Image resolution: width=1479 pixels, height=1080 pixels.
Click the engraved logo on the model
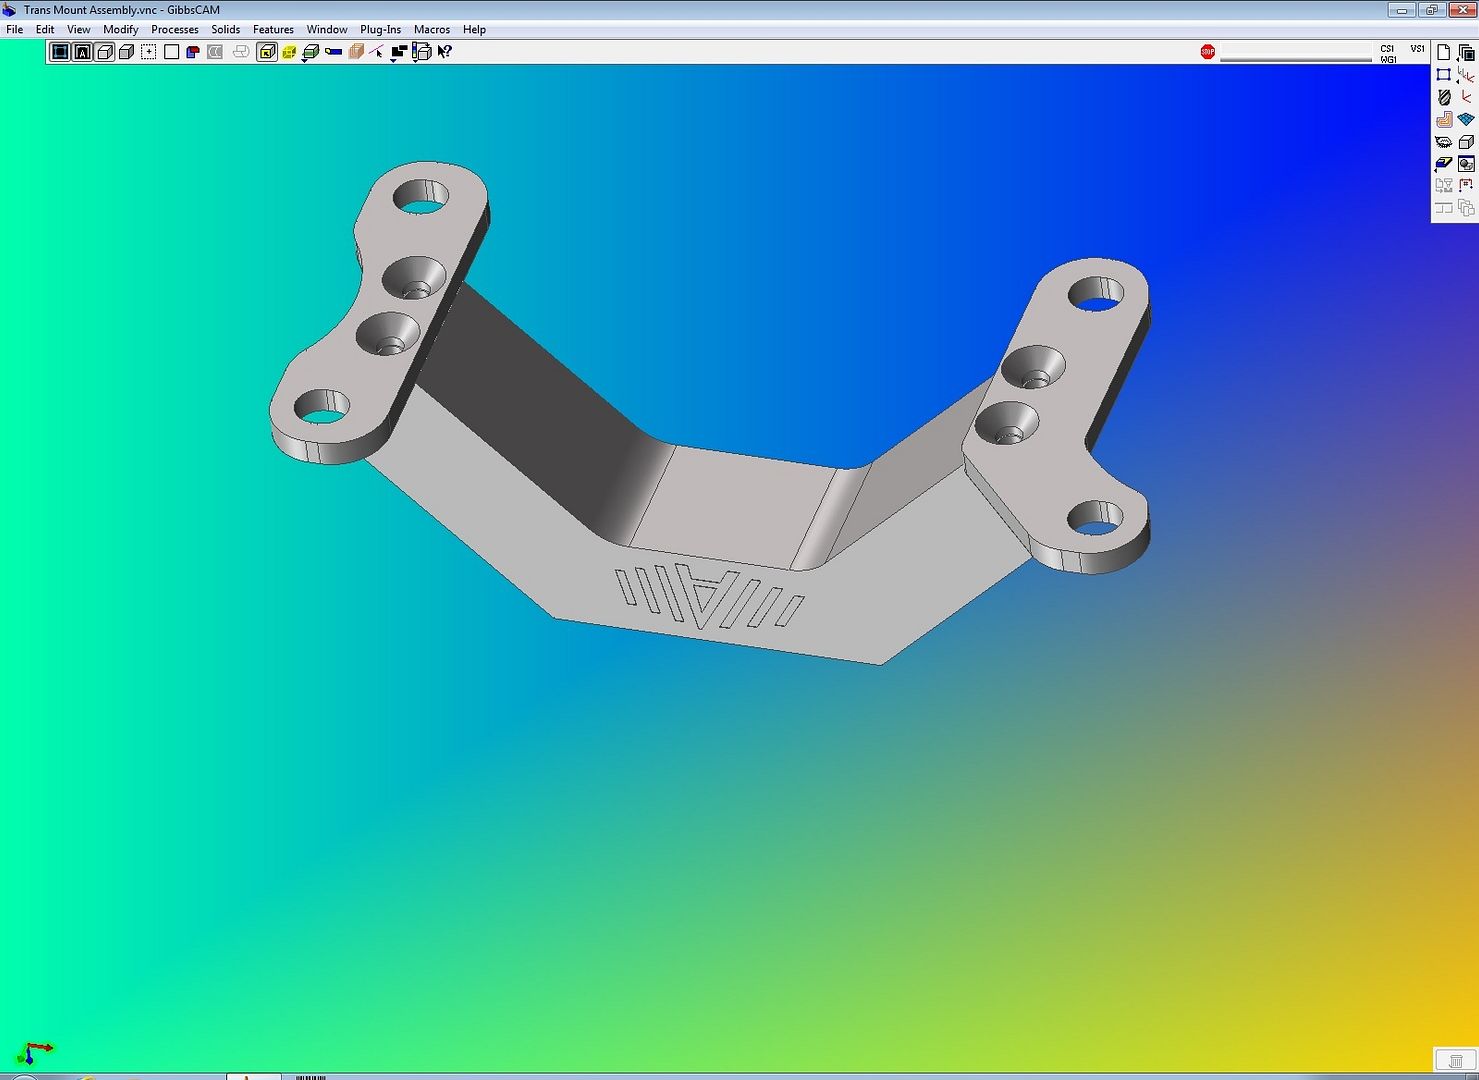(x=710, y=597)
